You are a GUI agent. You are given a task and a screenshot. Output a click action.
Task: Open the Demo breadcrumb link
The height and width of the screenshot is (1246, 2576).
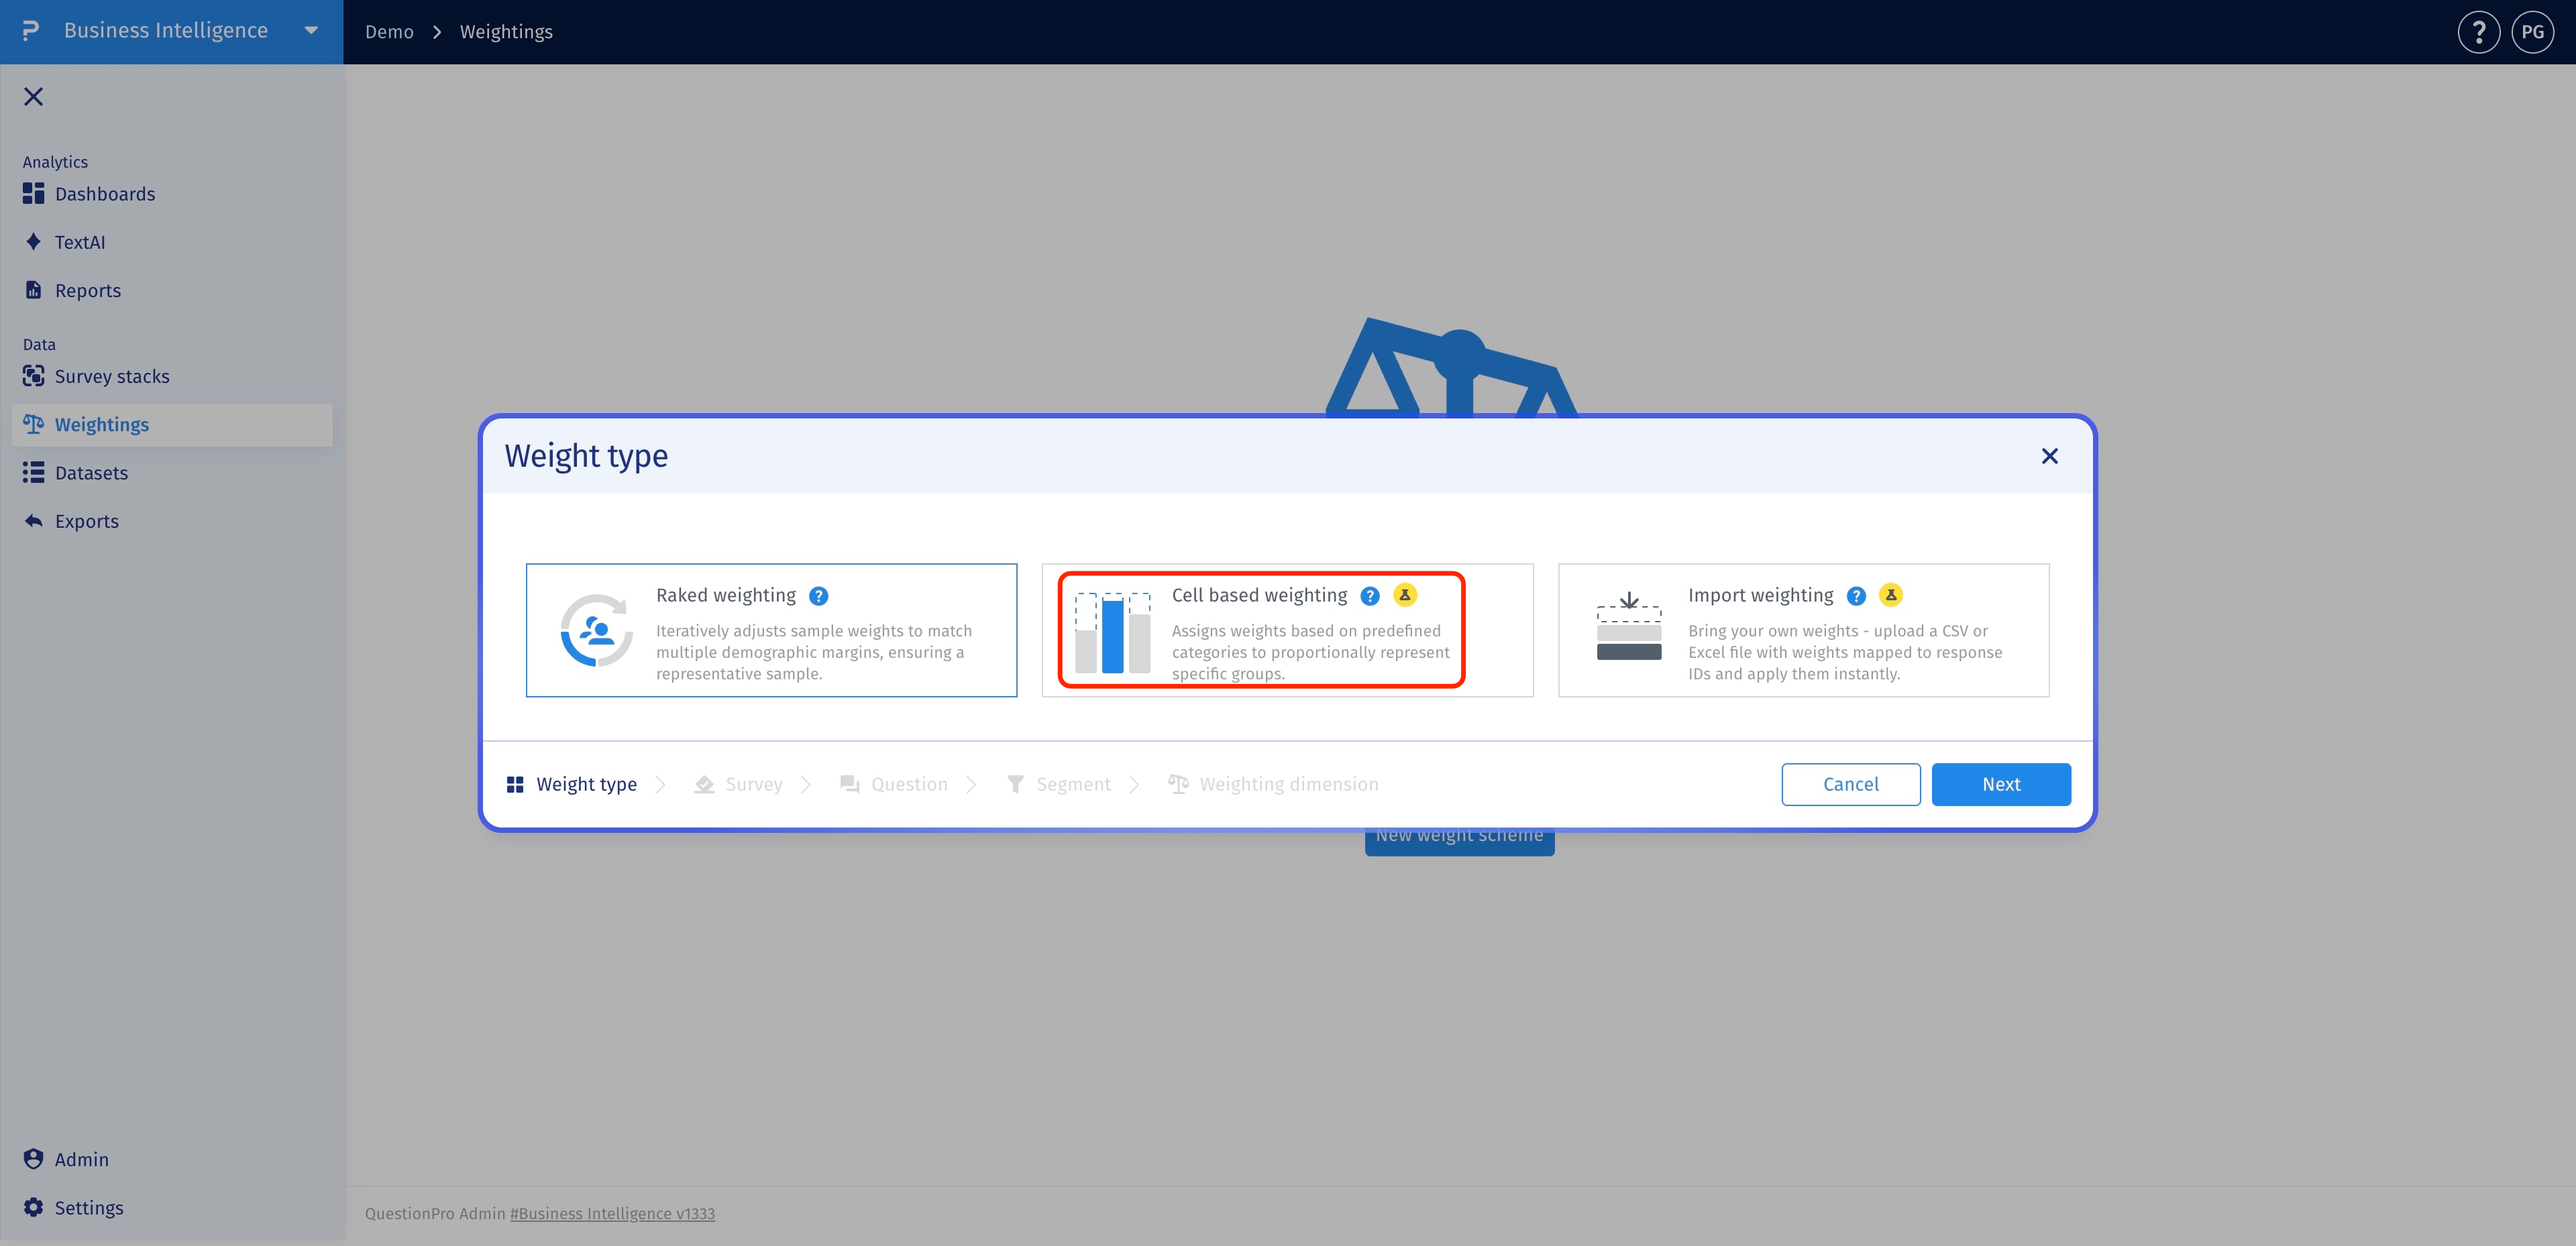tap(389, 32)
